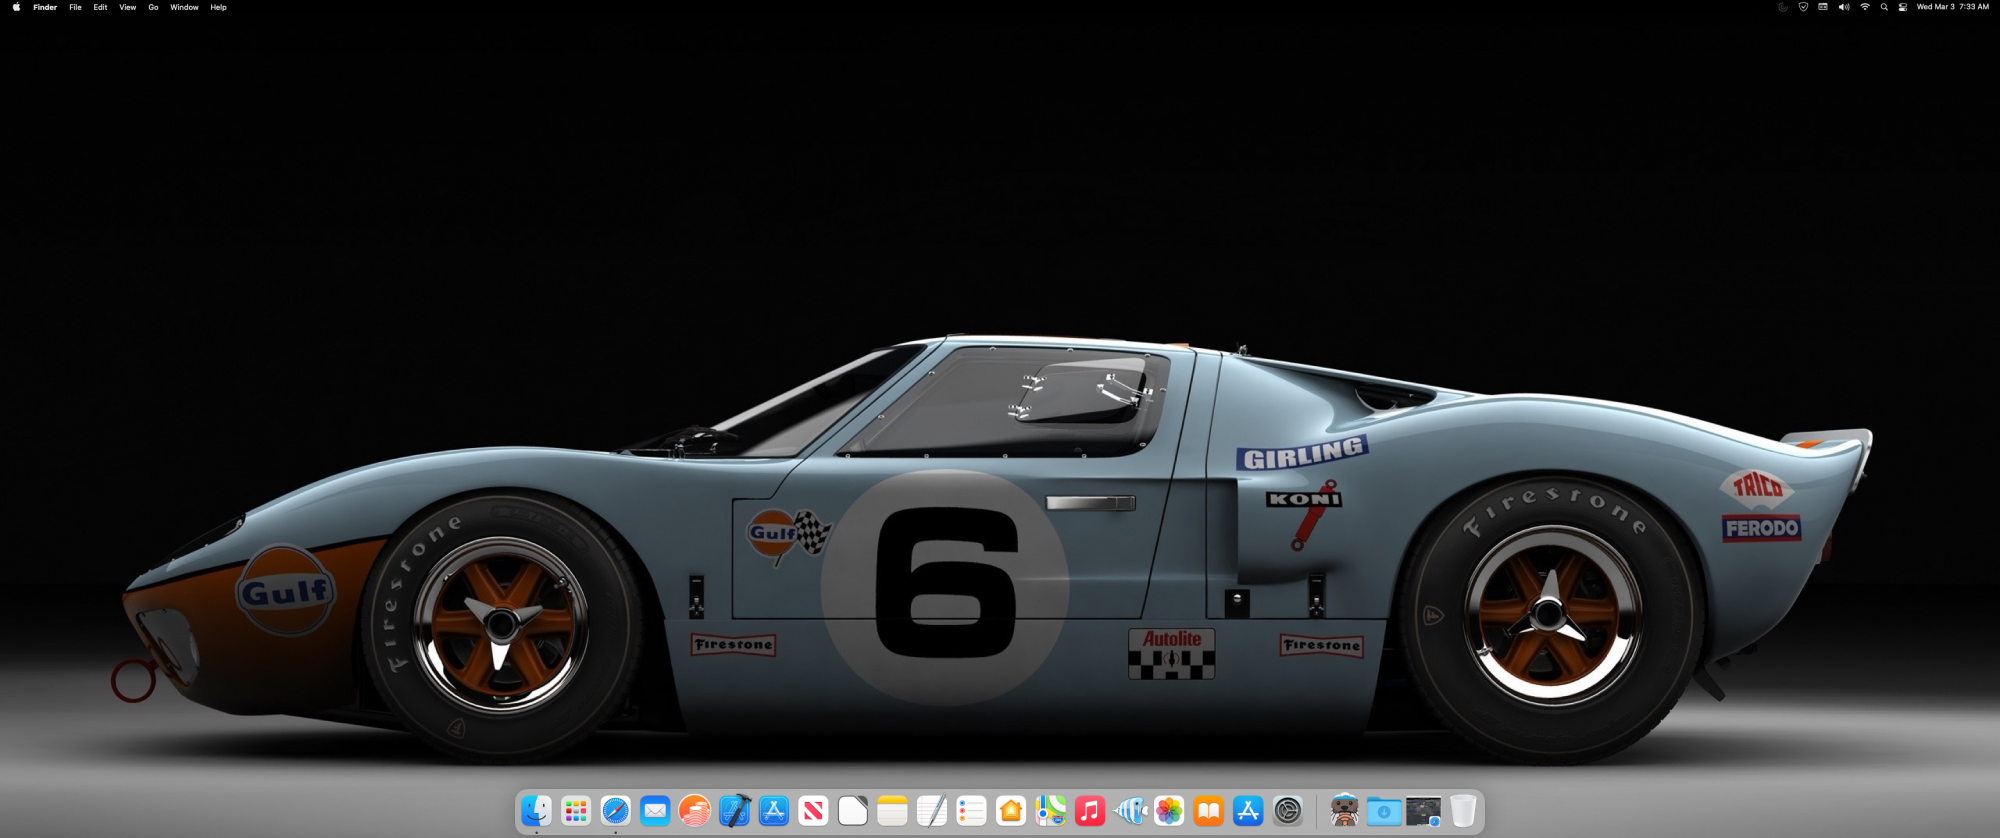Click the date and time clock
Image resolution: width=2000 pixels, height=838 pixels.
[1953, 7]
